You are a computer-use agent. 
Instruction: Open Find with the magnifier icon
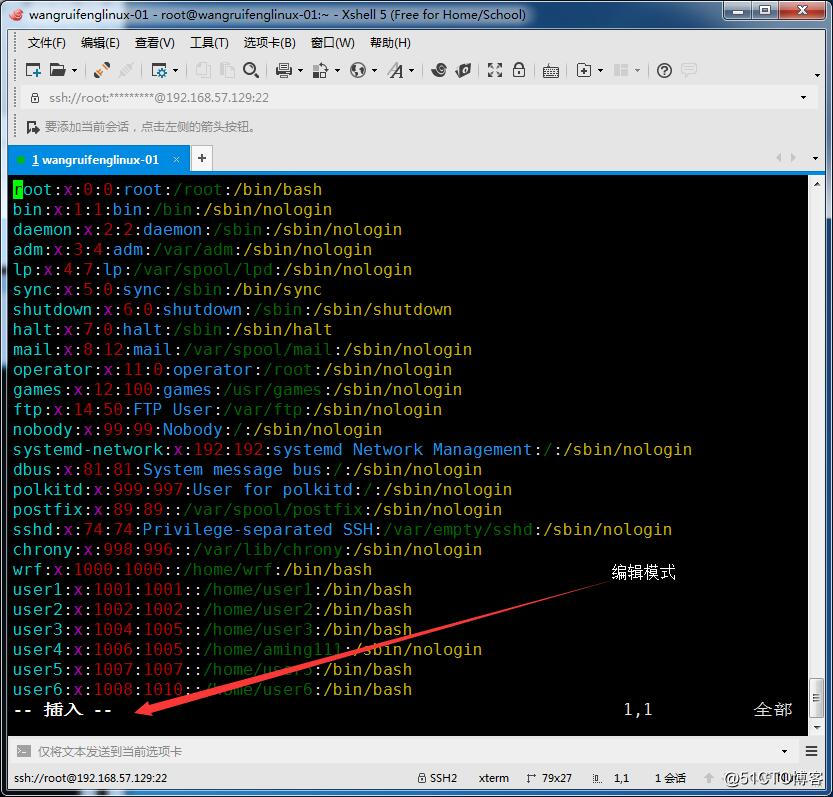[251, 70]
